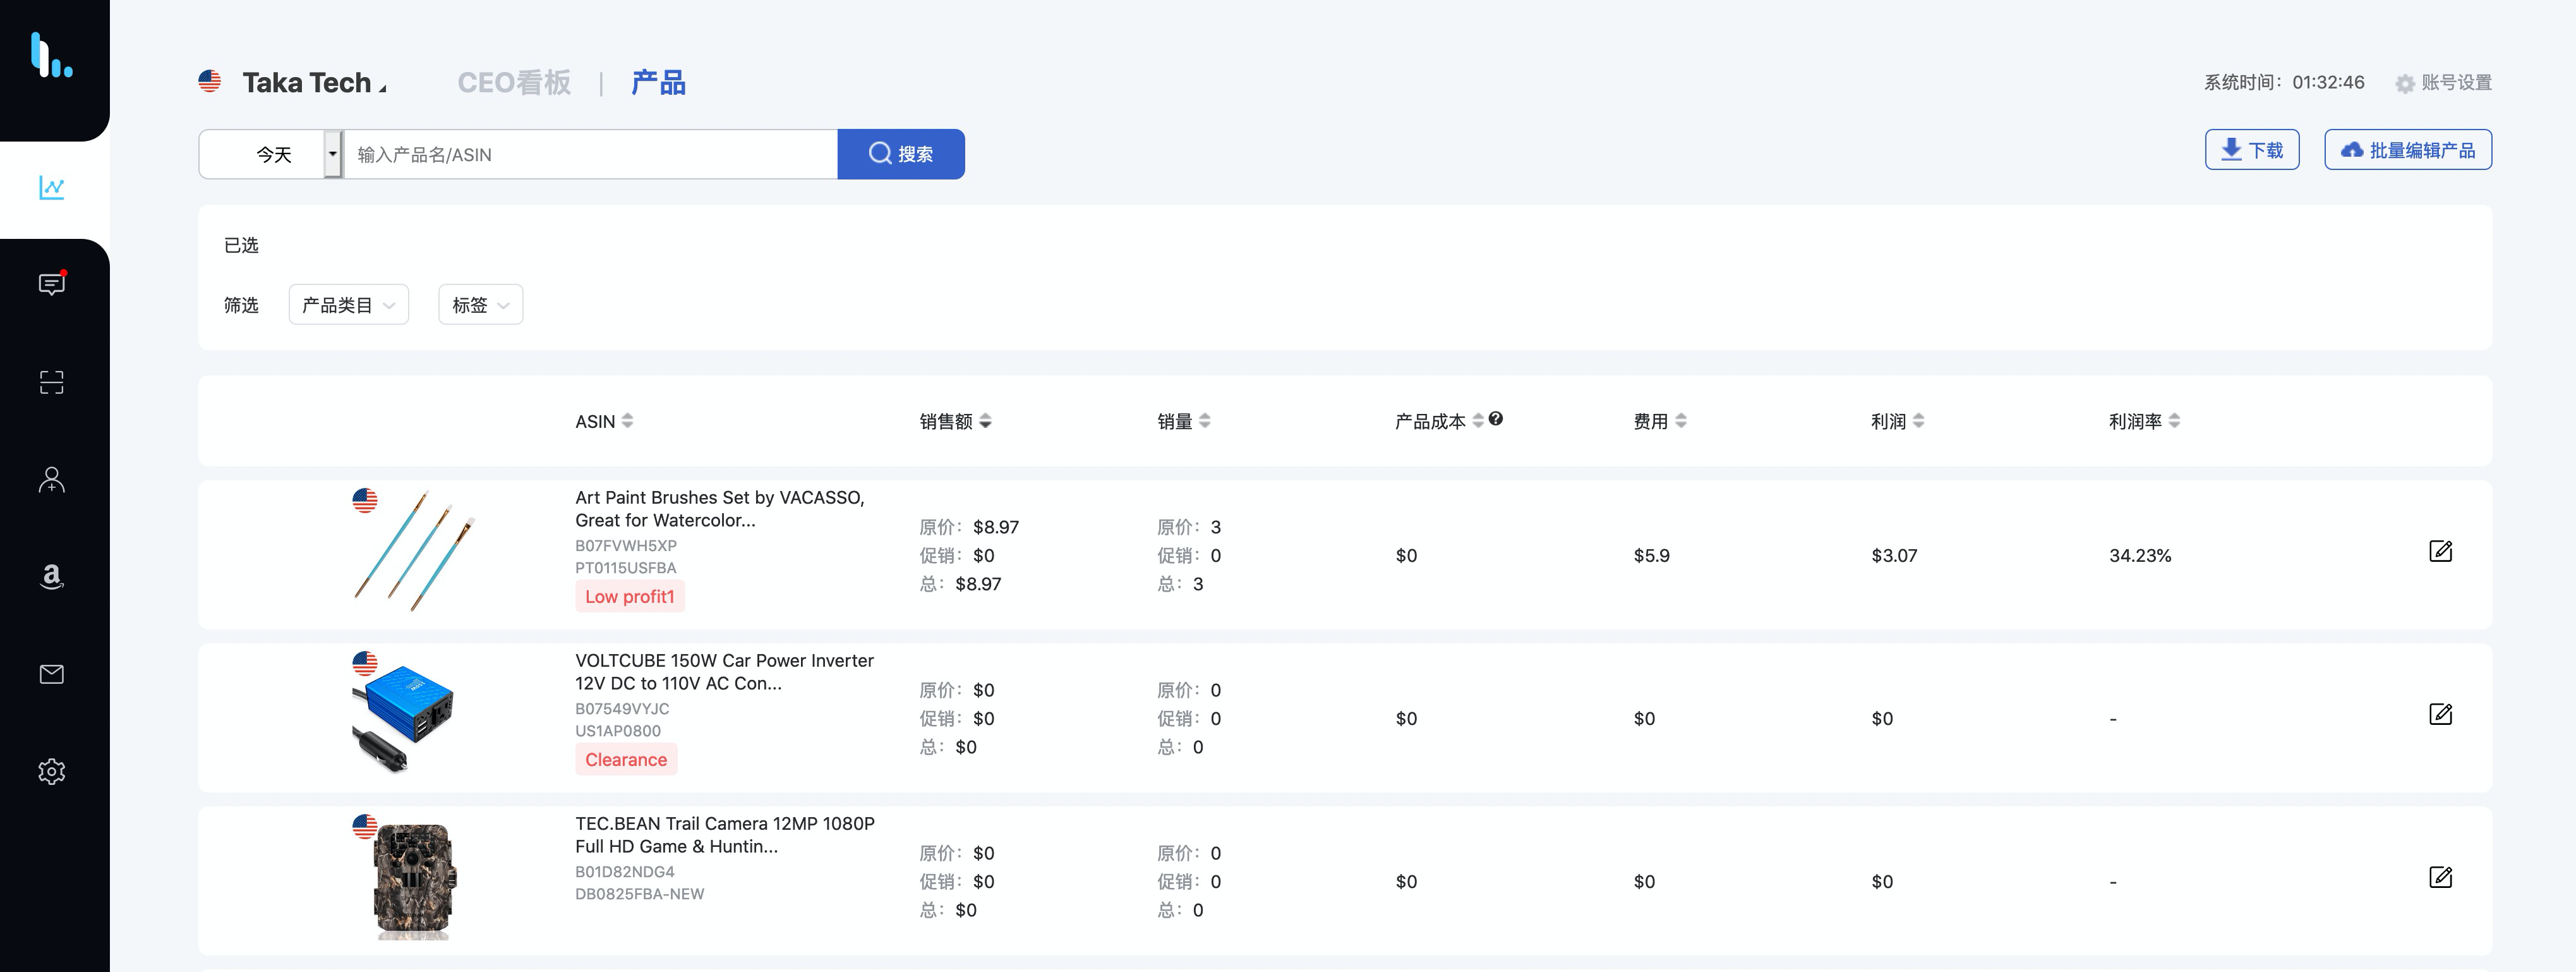This screenshot has height=972, width=2576.
Task: Sort by ASIN column arrows
Action: coord(628,421)
